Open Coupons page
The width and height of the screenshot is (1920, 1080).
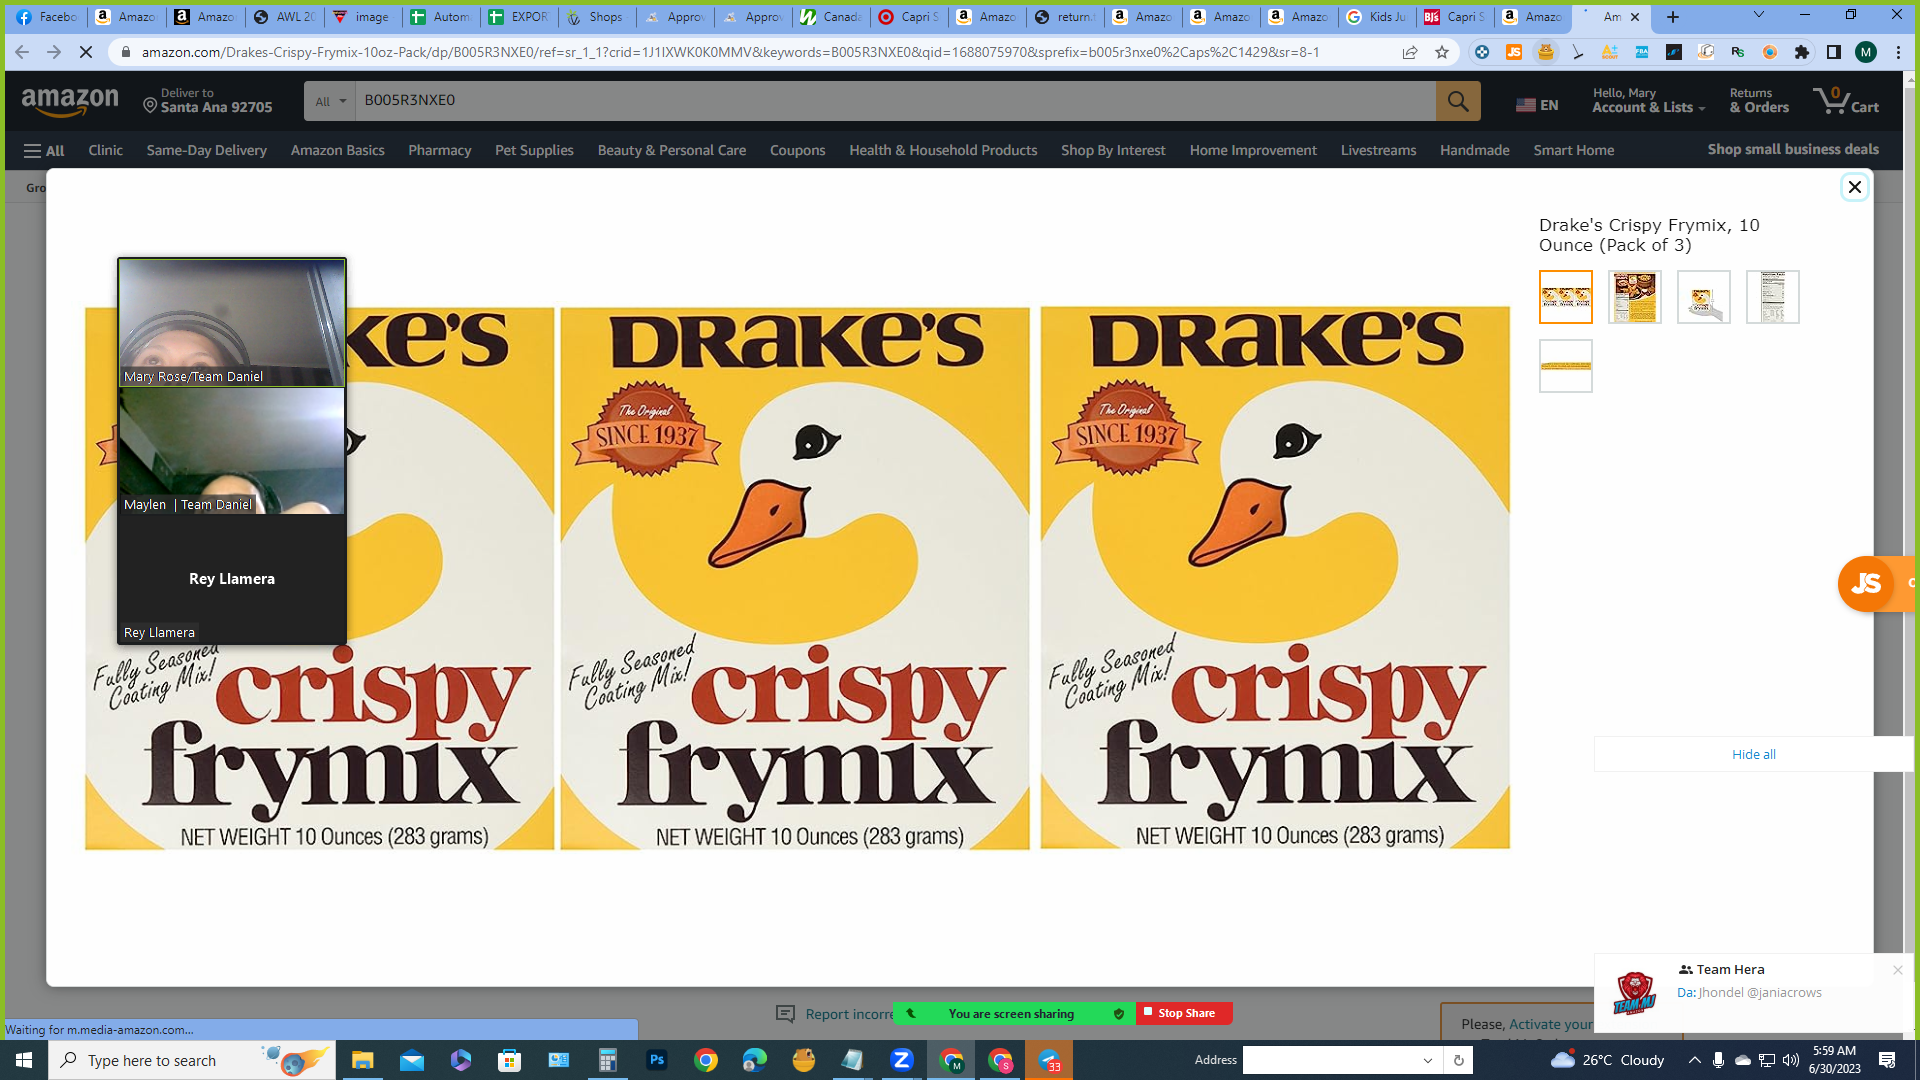pyautogui.click(x=797, y=150)
